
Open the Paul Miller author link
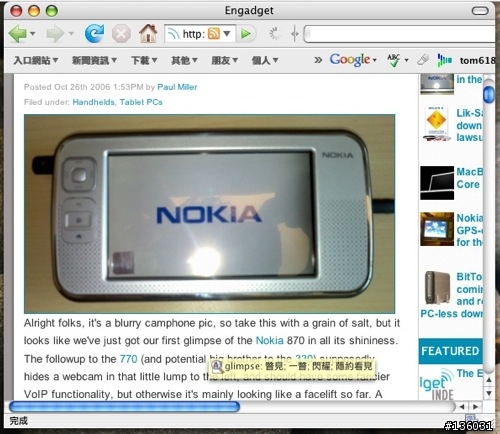(177, 87)
